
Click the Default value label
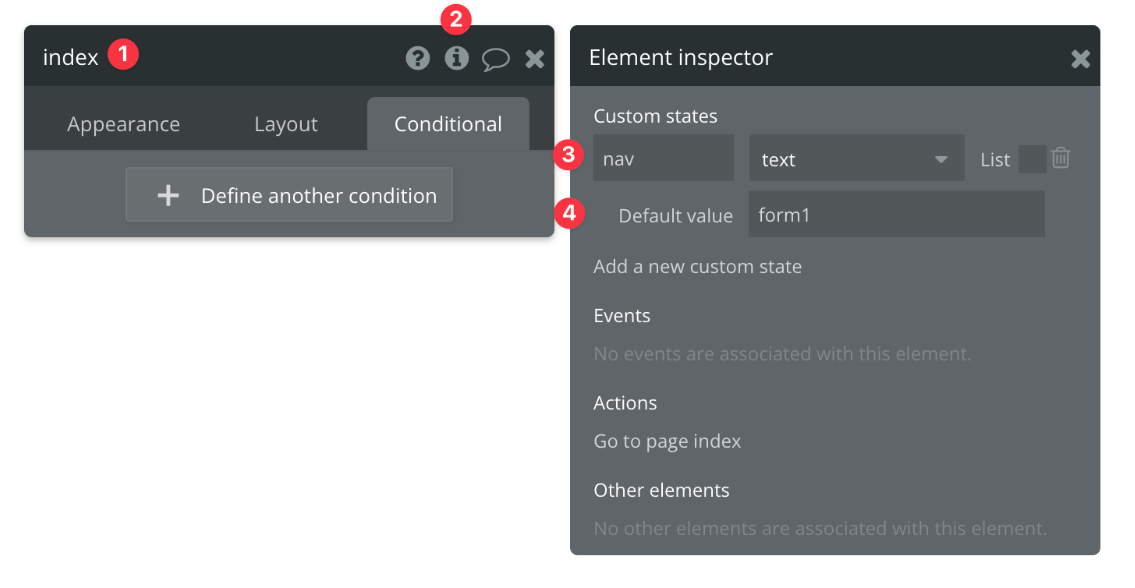(675, 216)
